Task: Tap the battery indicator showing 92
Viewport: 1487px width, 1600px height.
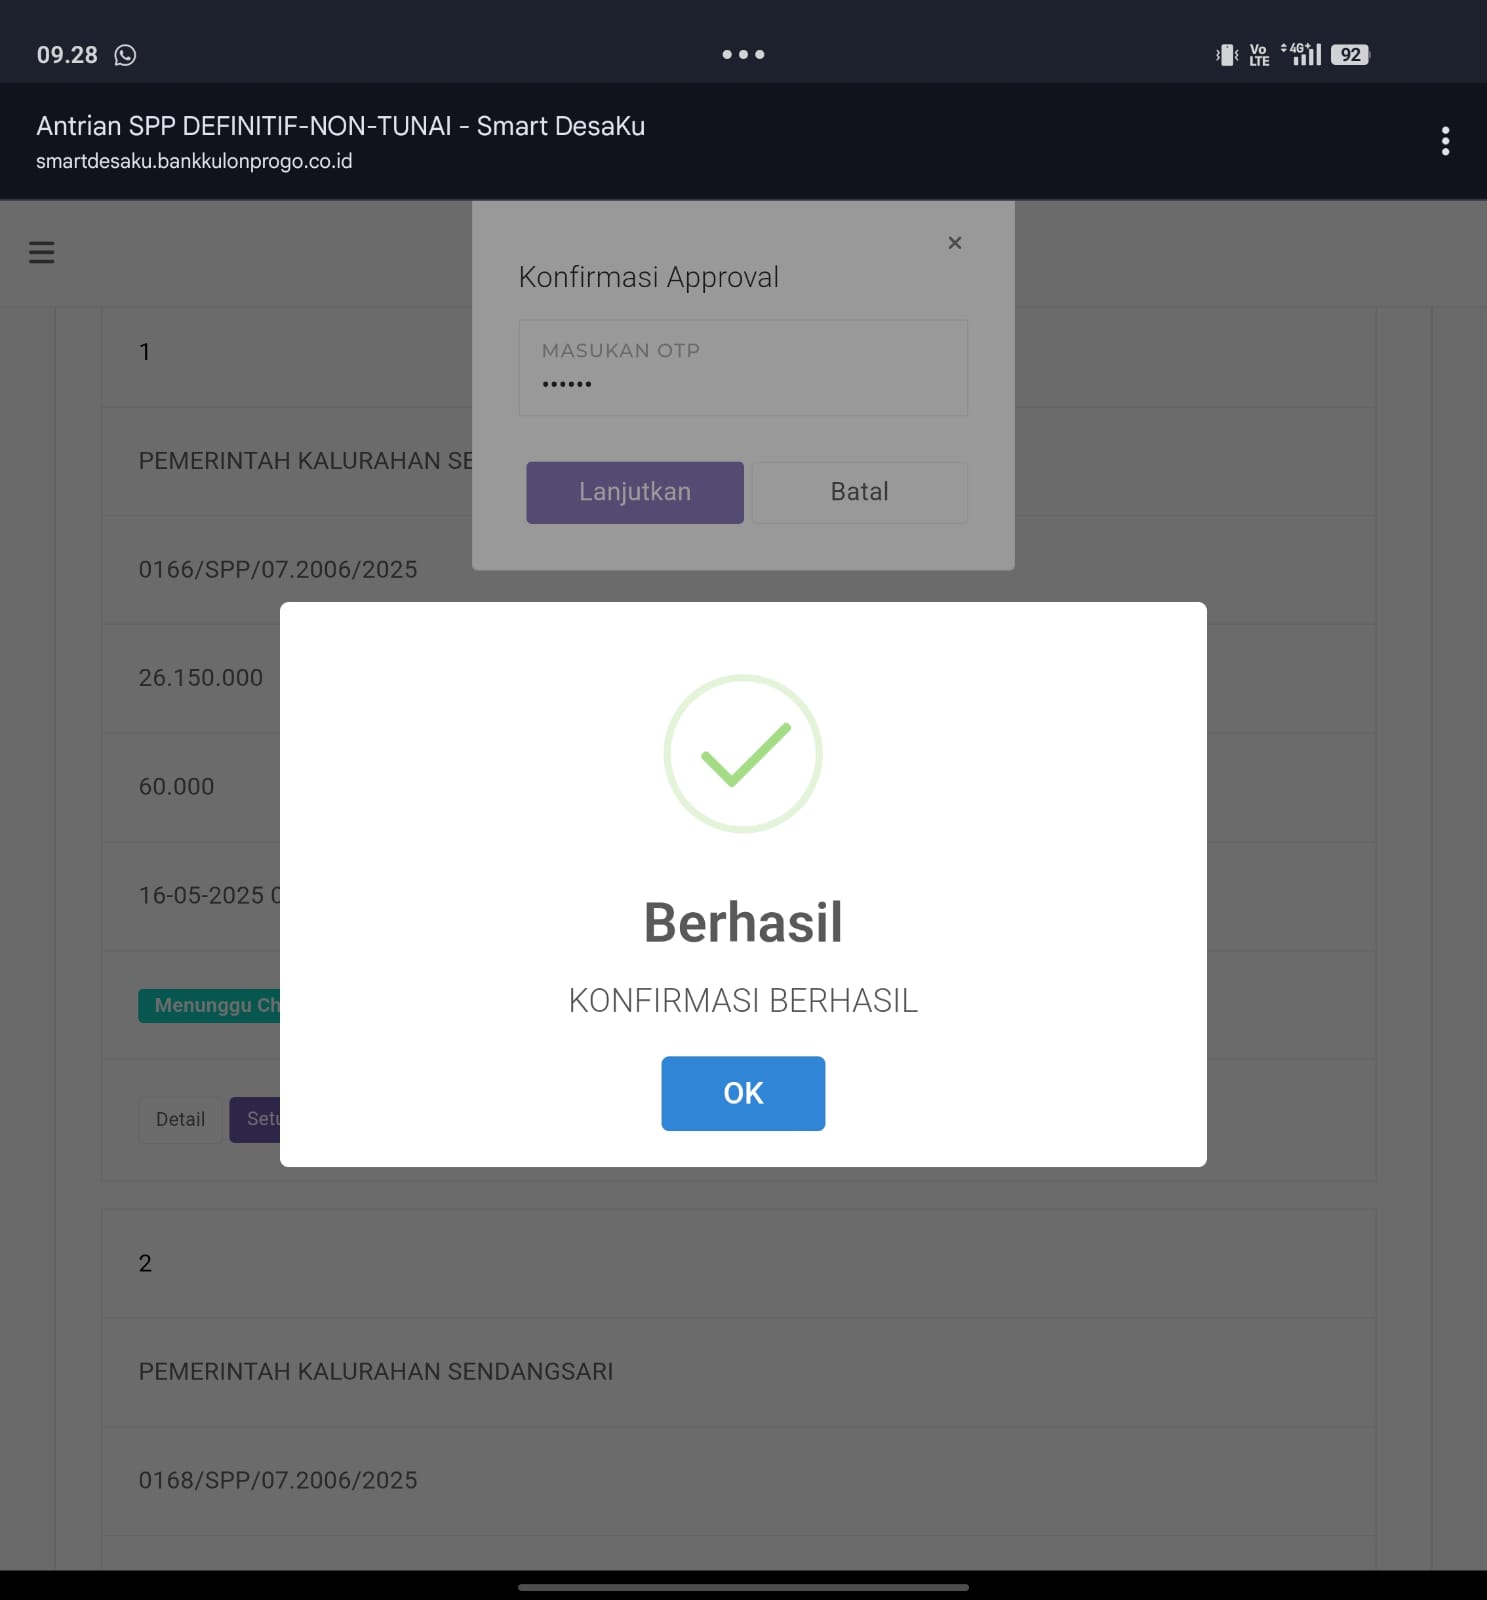Action: 1350,55
